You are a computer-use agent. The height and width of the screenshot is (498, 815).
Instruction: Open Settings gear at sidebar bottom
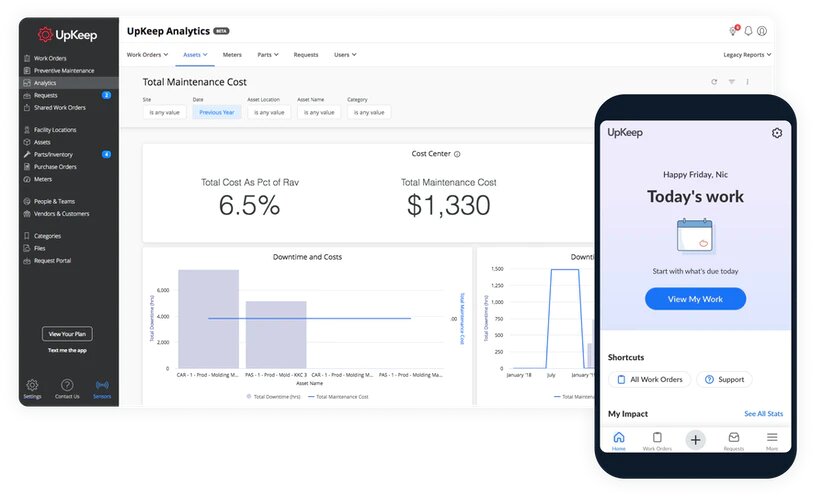[32, 385]
